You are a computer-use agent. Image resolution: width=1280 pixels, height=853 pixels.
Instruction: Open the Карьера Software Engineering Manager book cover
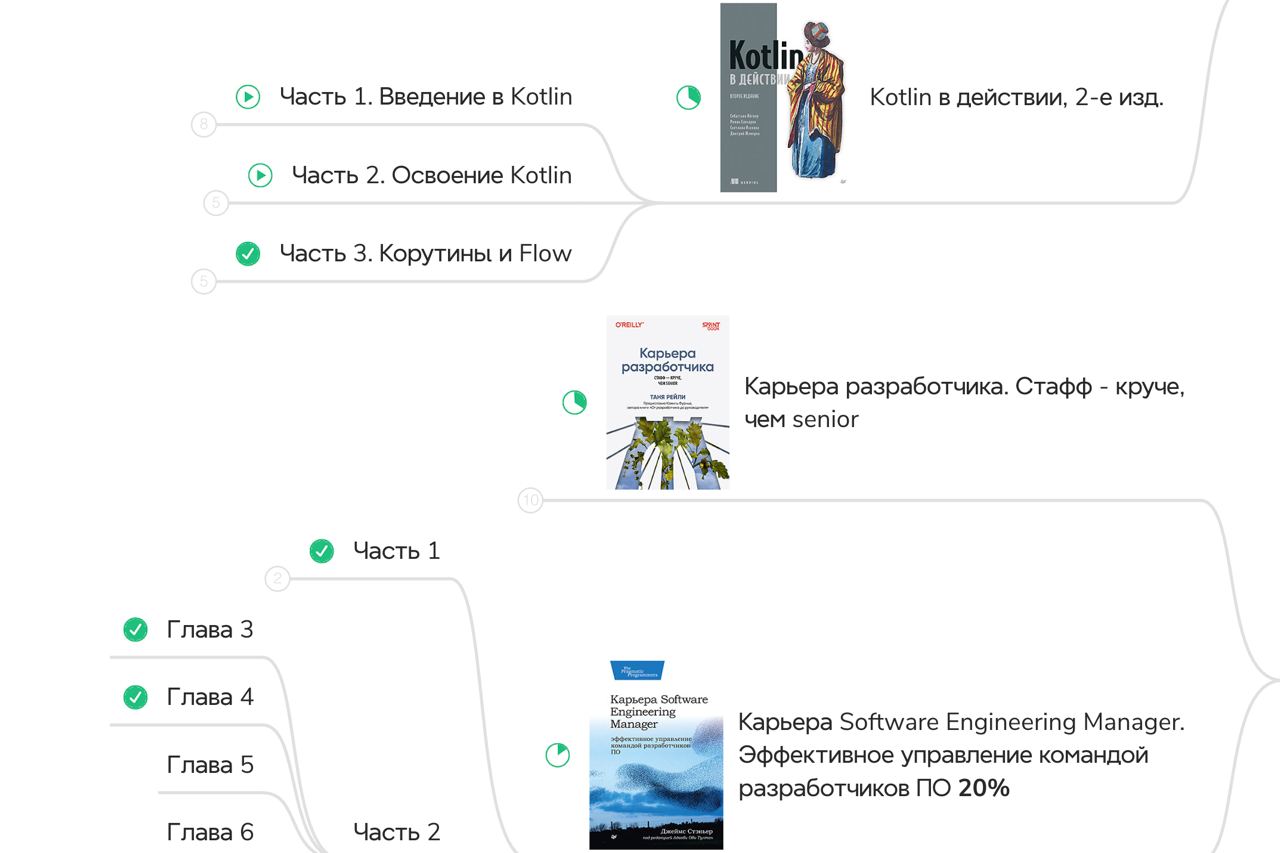tap(657, 755)
